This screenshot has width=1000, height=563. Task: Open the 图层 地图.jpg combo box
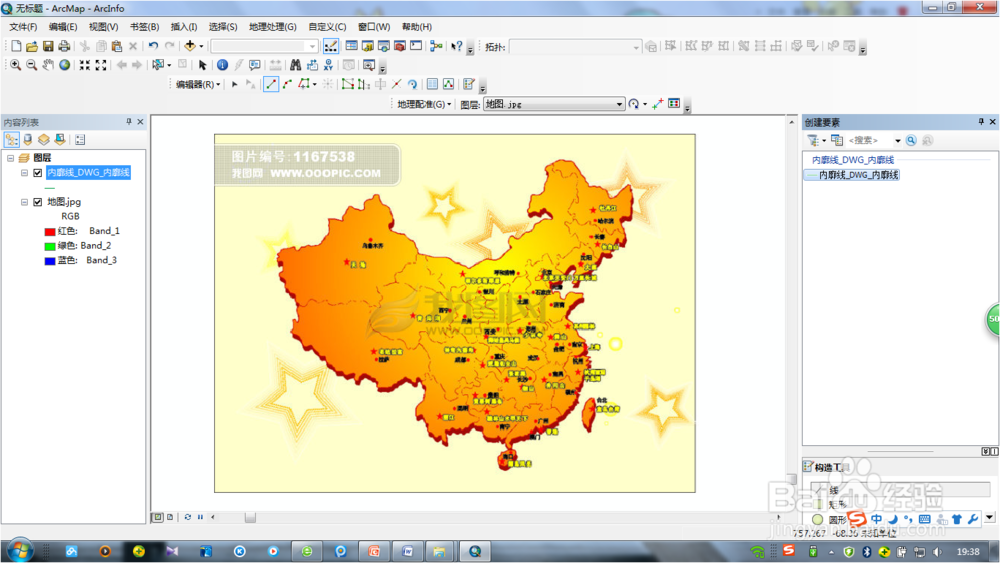[x=554, y=104]
